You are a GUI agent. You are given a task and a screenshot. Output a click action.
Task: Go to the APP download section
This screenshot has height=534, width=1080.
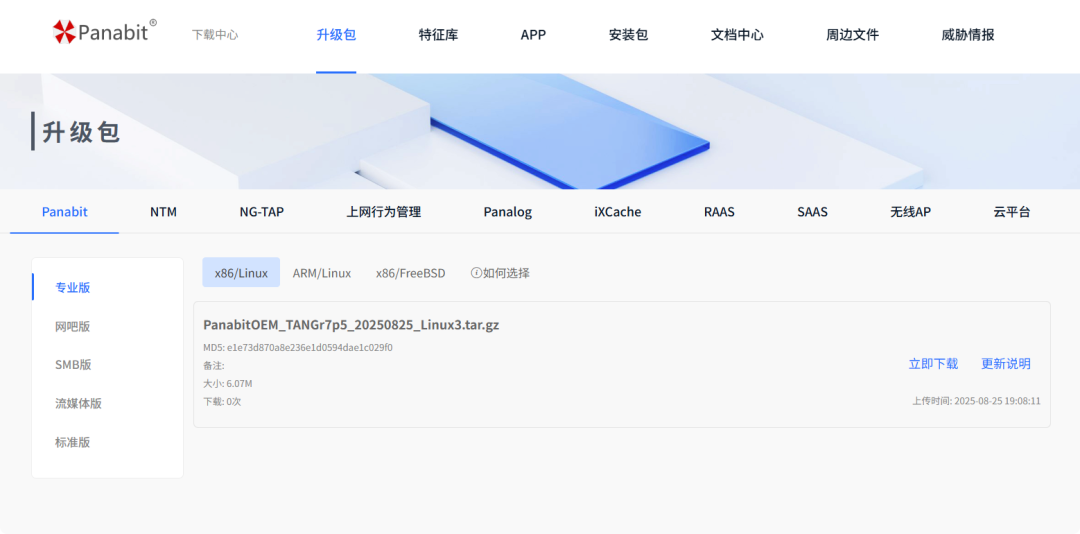pos(533,35)
